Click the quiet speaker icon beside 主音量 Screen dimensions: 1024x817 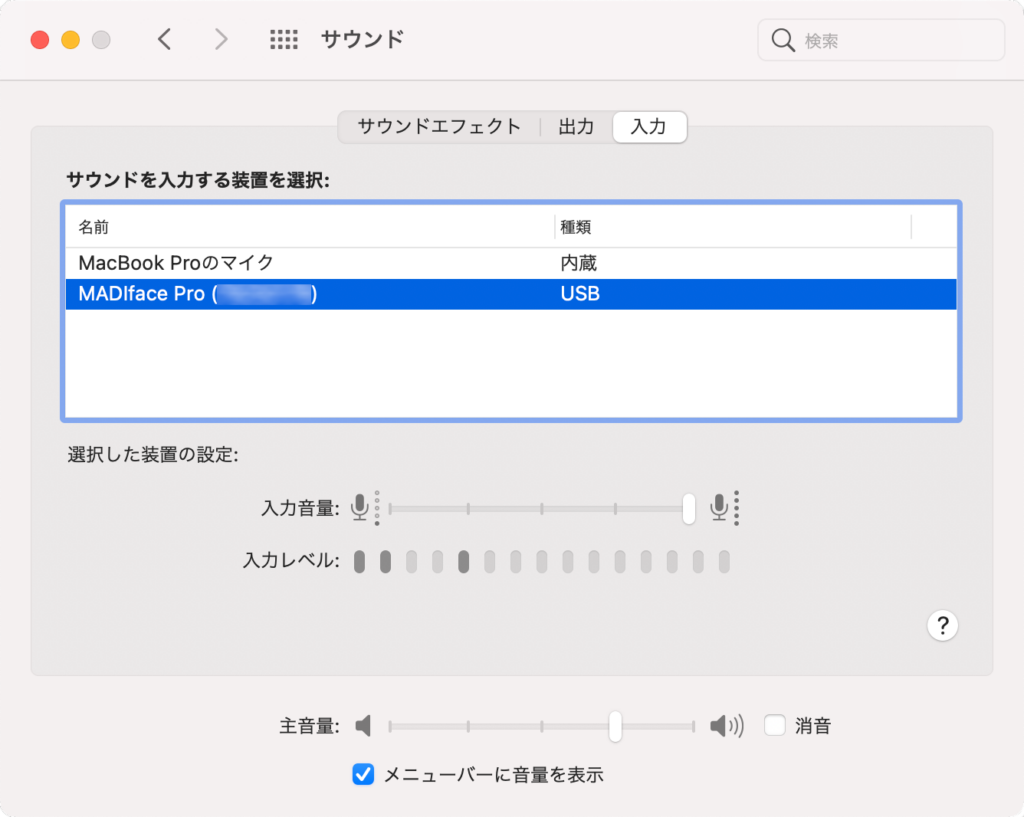(x=363, y=726)
